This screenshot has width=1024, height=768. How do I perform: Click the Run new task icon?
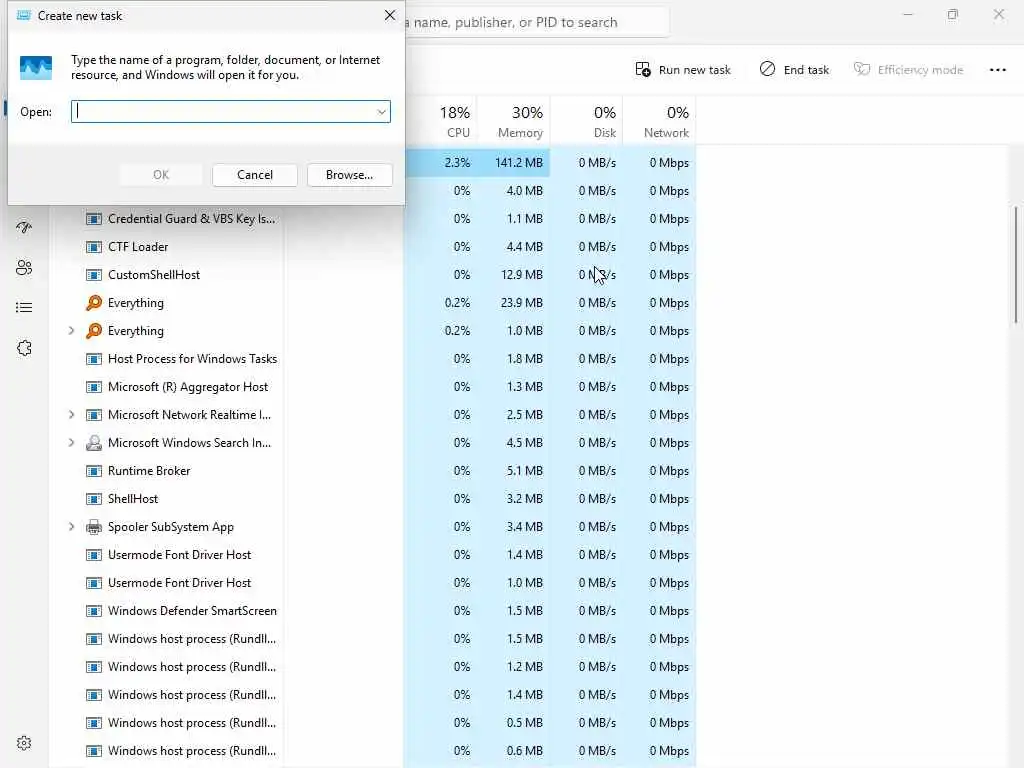(x=643, y=69)
